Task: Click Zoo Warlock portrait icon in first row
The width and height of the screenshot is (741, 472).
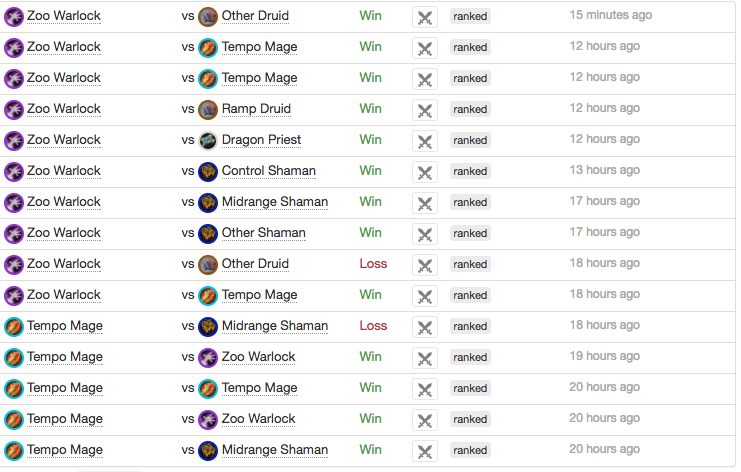Action: coord(14,17)
